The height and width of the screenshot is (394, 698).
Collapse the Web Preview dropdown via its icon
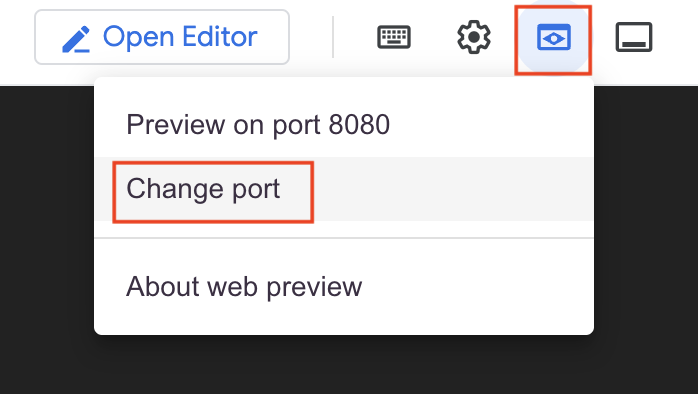click(x=553, y=37)
